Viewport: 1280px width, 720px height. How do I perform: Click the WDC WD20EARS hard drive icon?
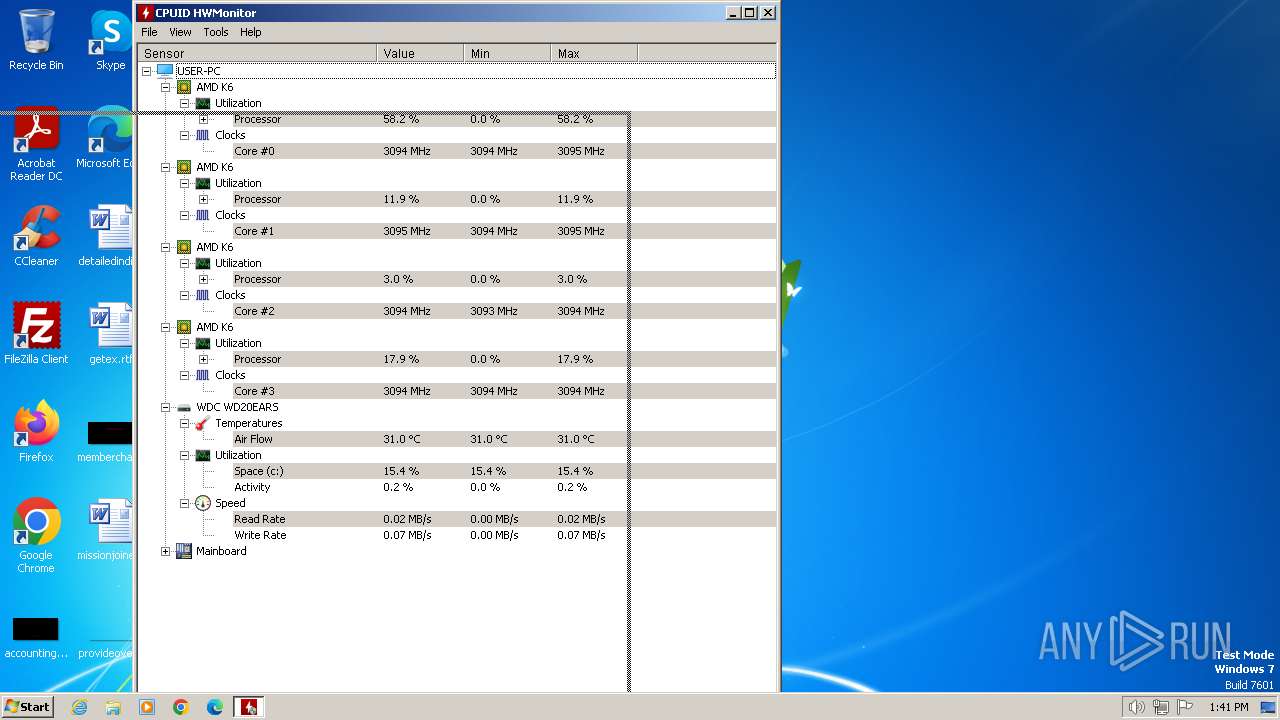(x=184, y=407)
